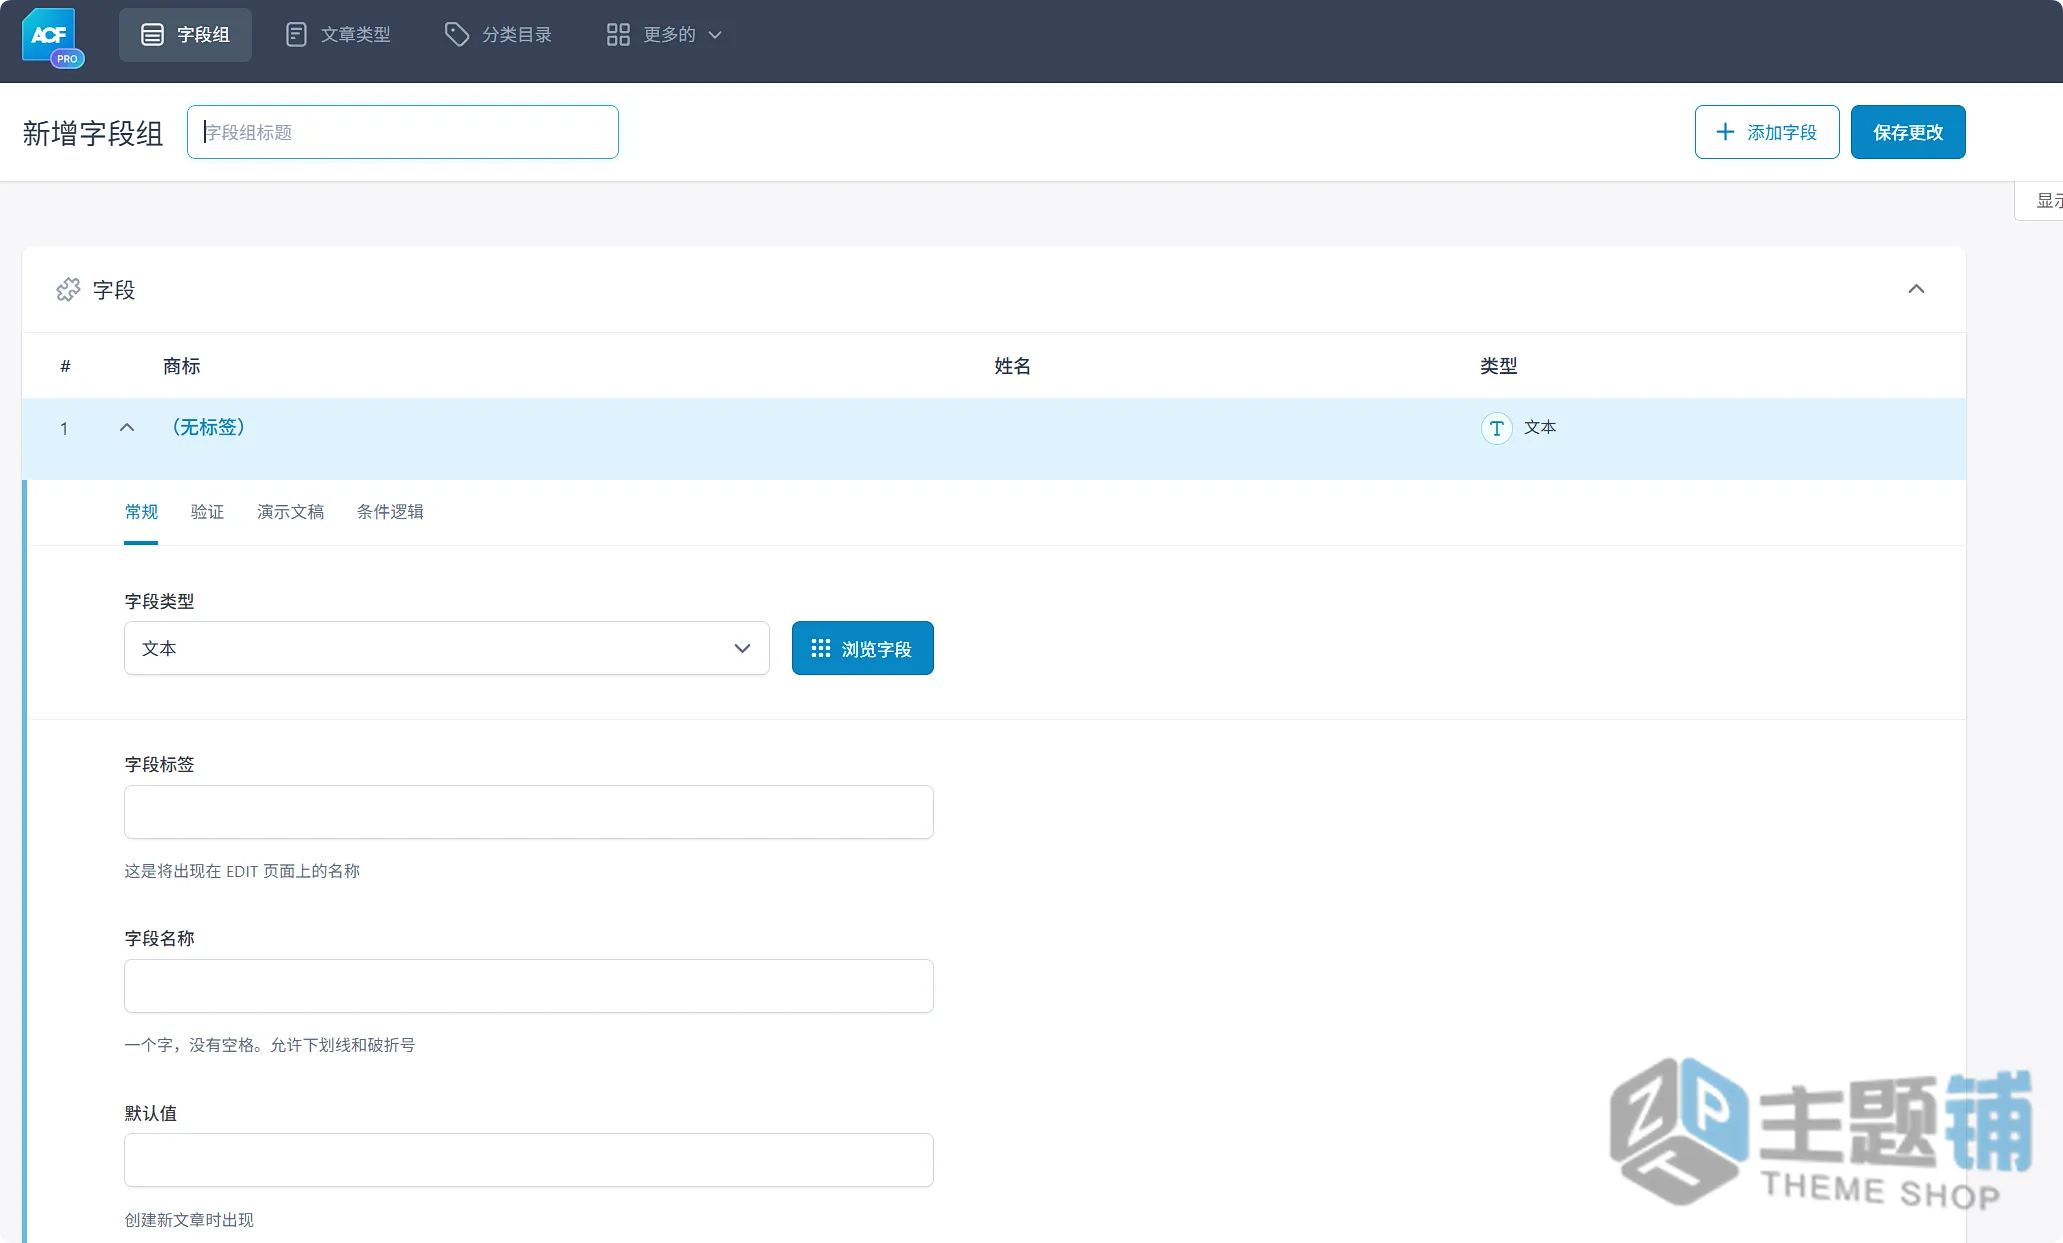
Task: Click the 更多的 grid icon
Action: tap(618, 35)
